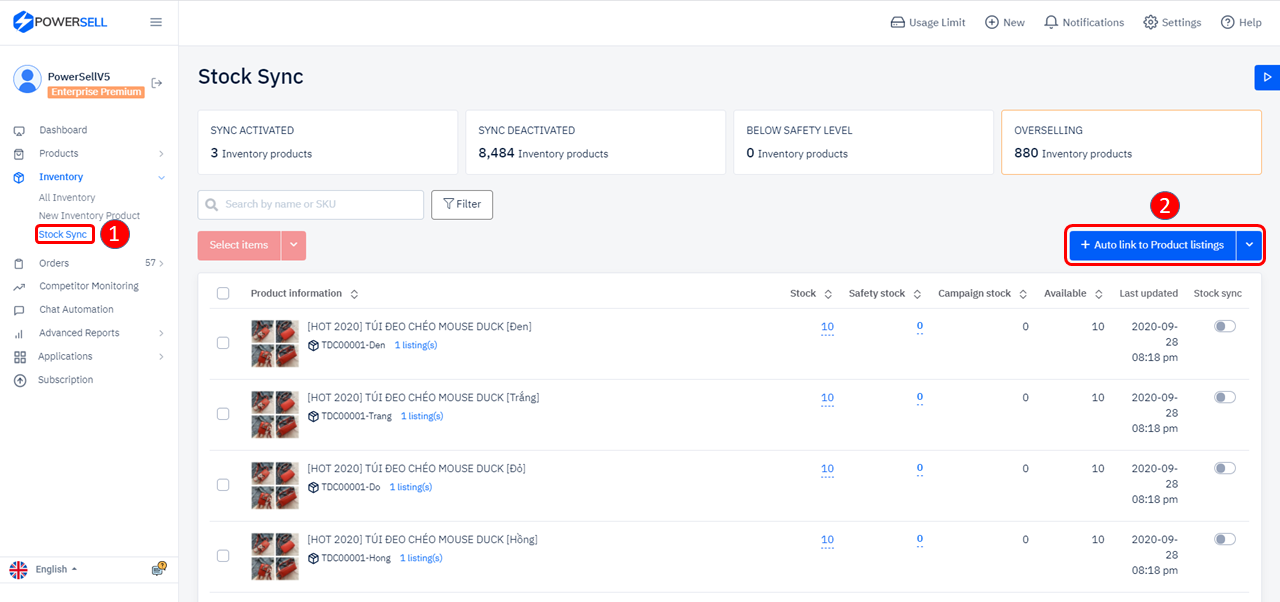Click the SKU box icon for TDC00001-Den

pyautogui.click(x=313, y=345)
